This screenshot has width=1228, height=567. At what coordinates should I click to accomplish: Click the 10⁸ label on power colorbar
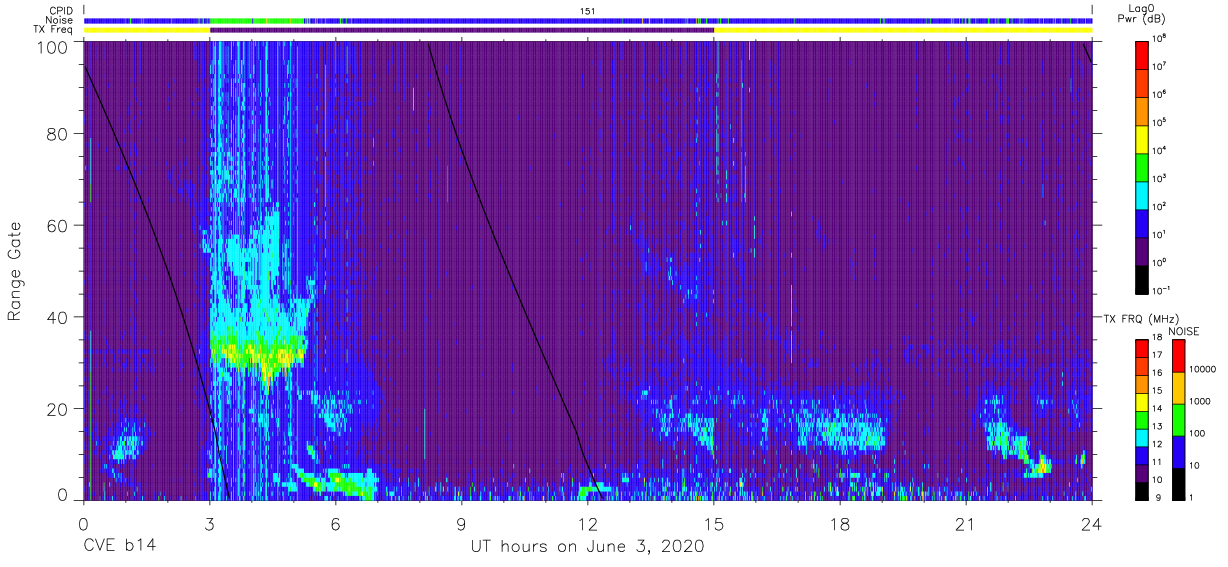pos(1161,38)
